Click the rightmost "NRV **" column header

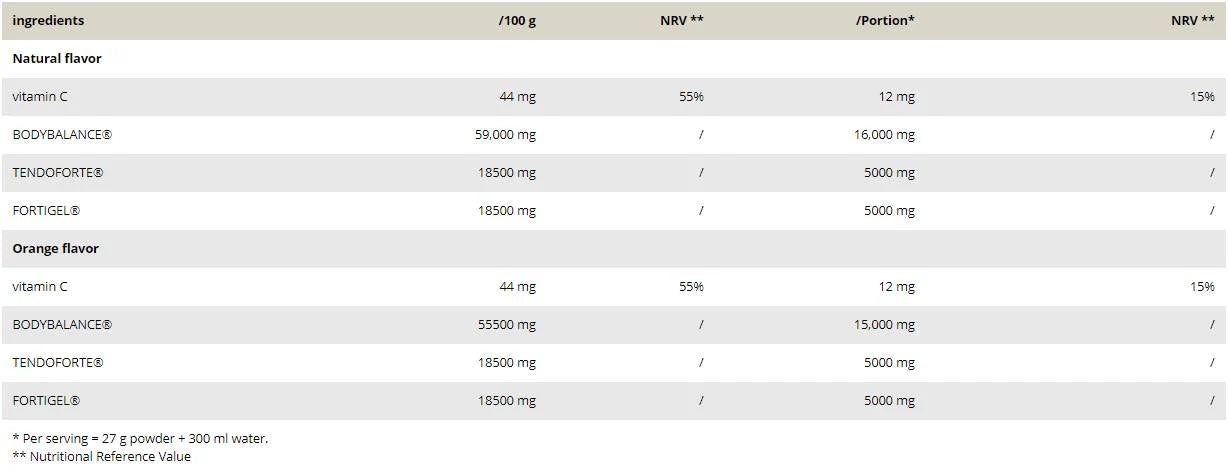click(1192, 20)
